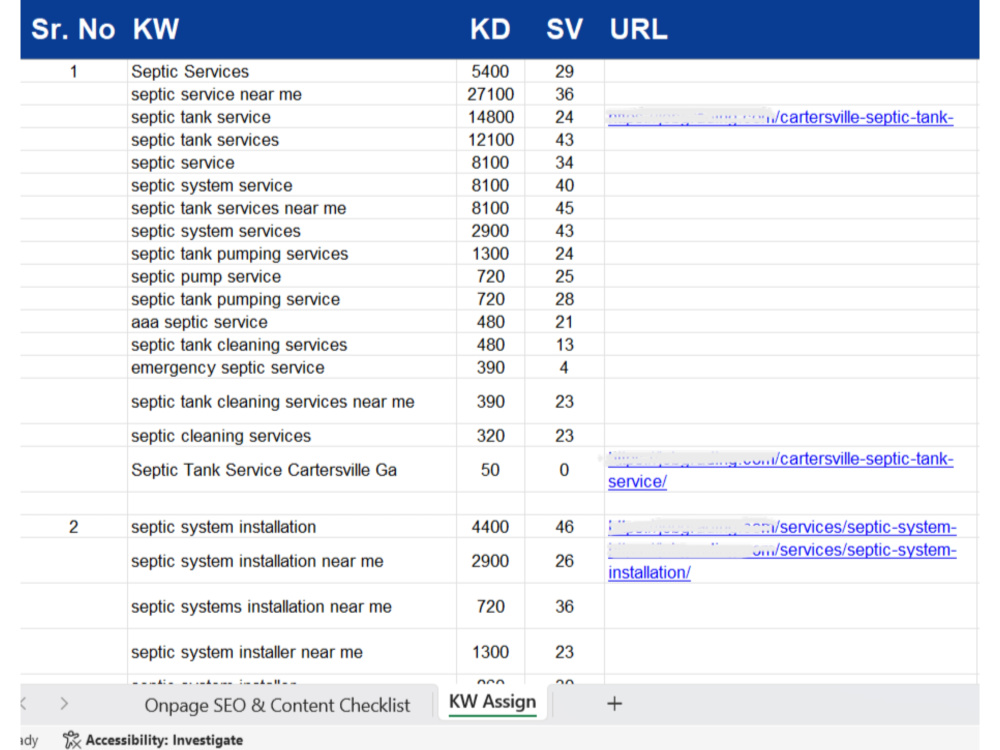Click Sr. No cell containing 1
This screenshot has width=1000, height=750.
pos(73,71)
